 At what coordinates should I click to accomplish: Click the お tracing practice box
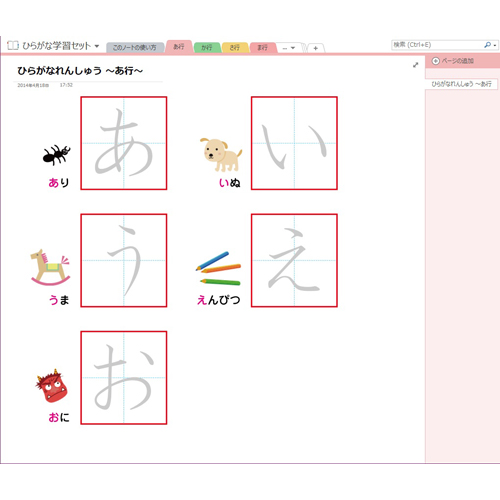124,378
